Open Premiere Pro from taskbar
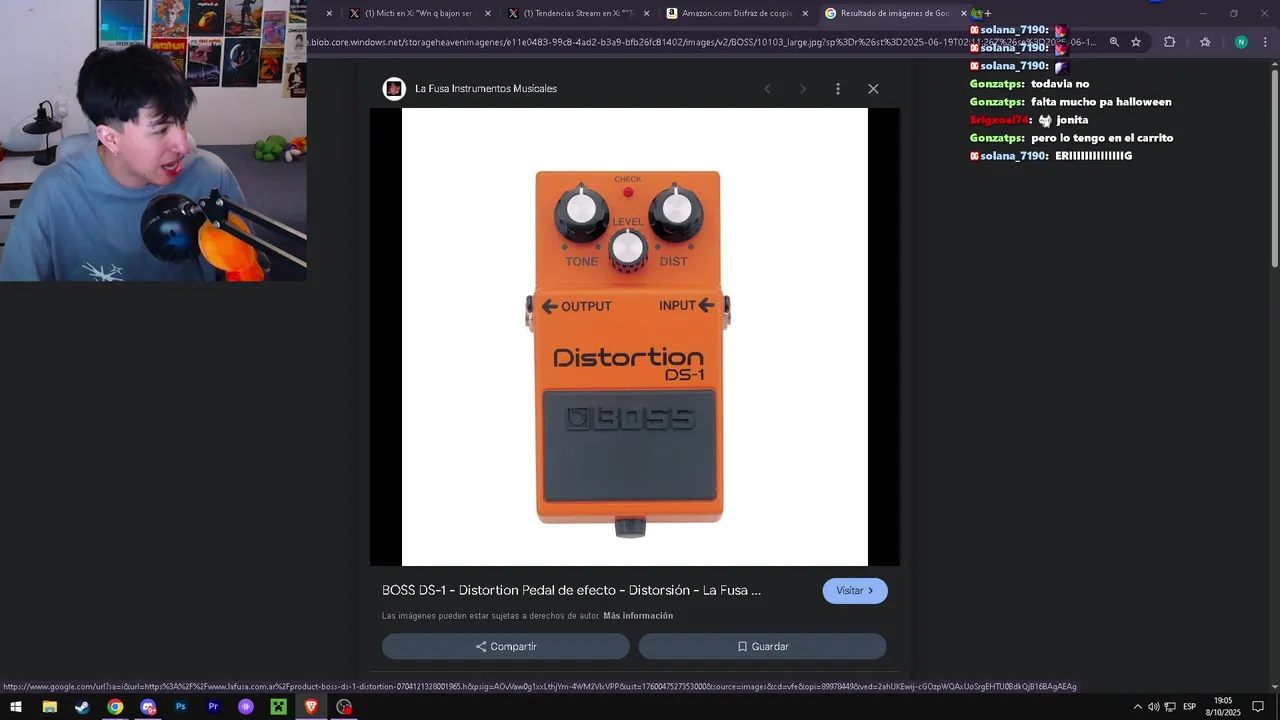This screenshot has width=1280, height=720. [x=213, y=707]
